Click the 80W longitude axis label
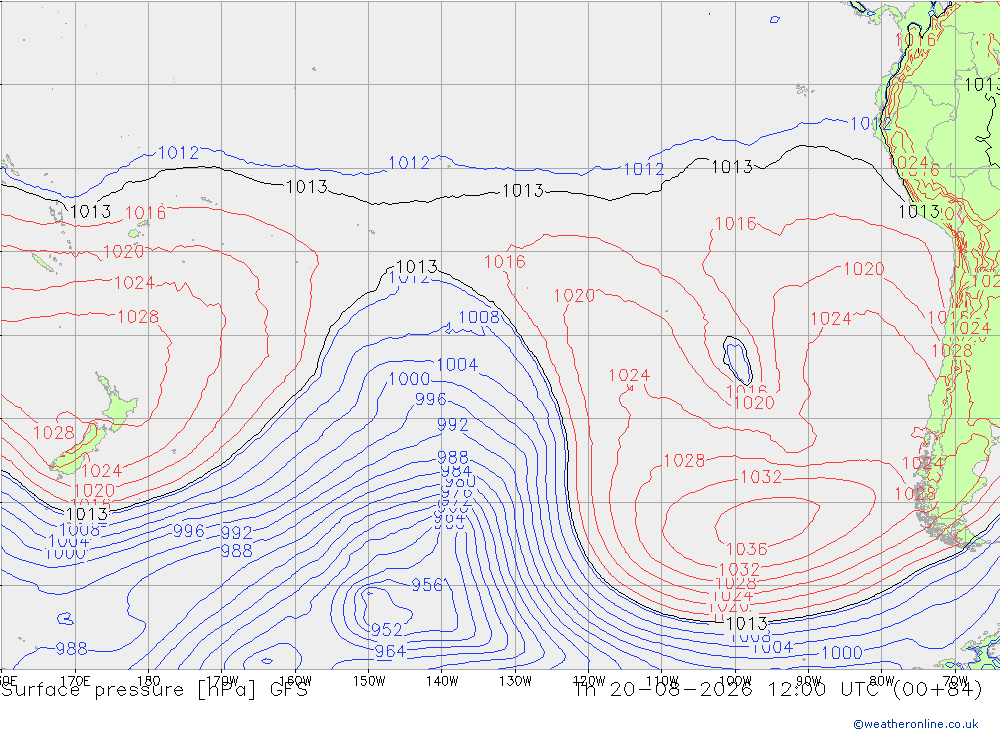Screen dimensions: 1000x733 tap(882, 681)
